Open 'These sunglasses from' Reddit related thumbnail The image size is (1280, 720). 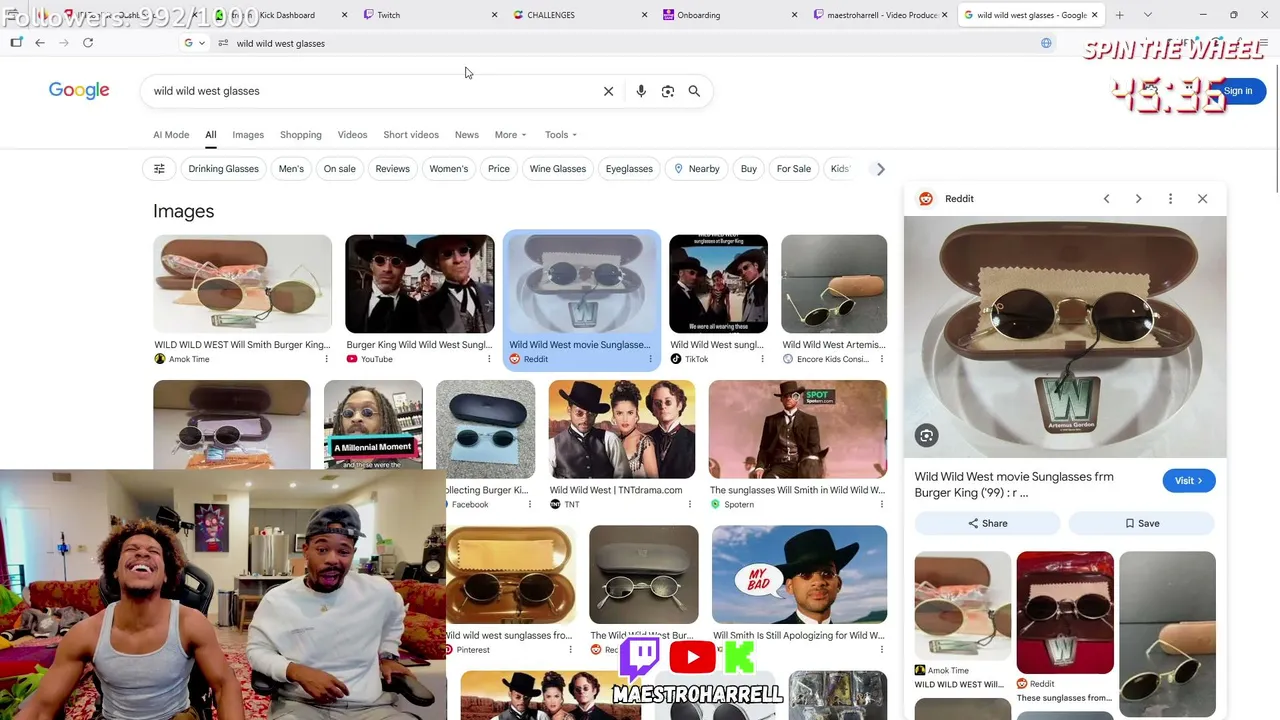tap(1065, 613)
